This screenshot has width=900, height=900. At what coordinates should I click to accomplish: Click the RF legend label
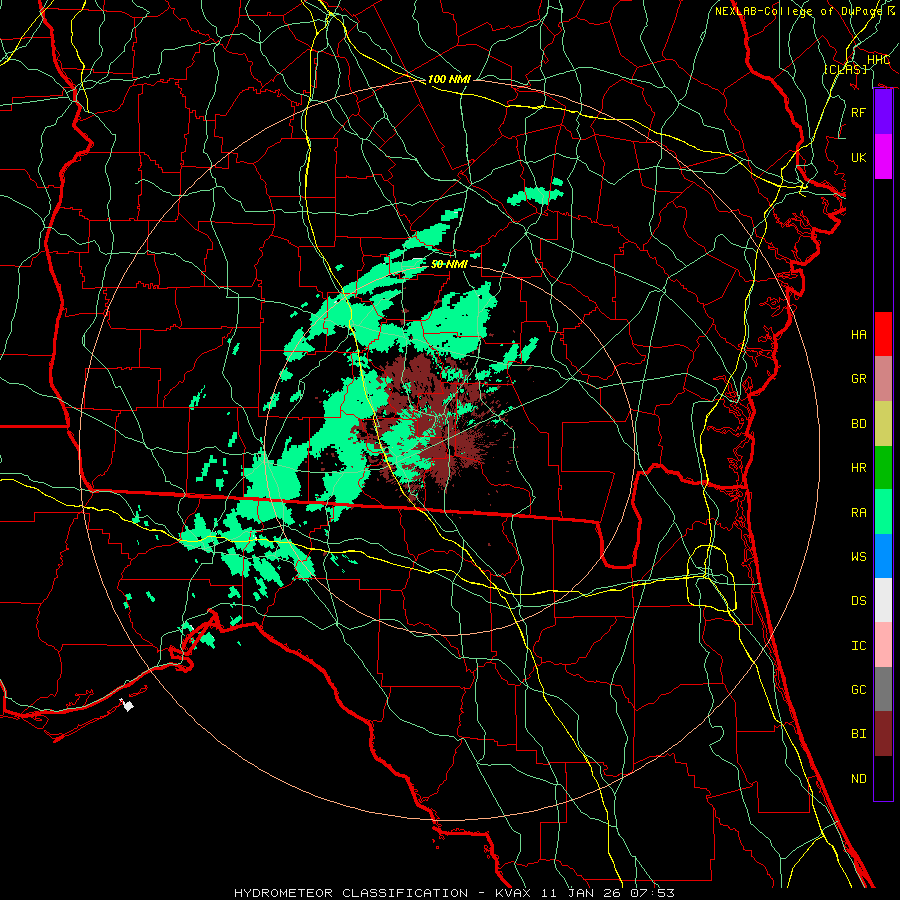[x=859, y=112]
